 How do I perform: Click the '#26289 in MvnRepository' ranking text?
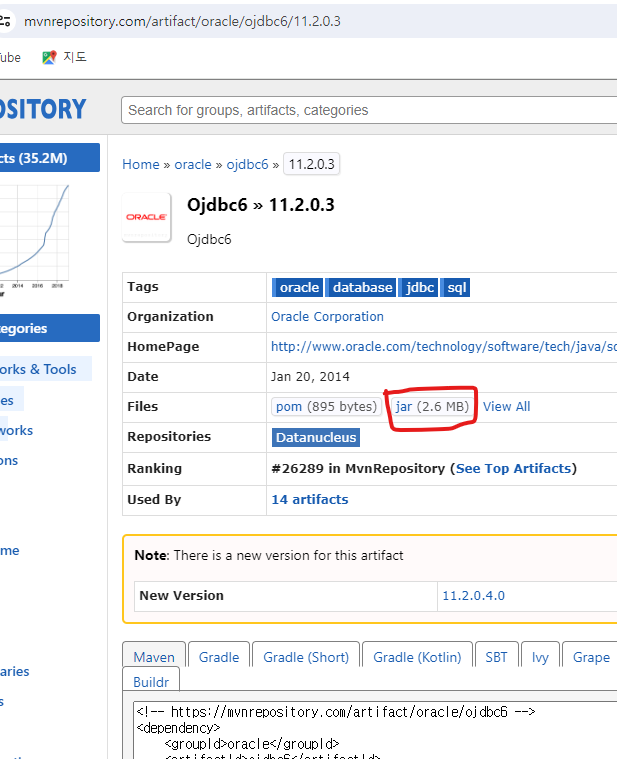358,469
